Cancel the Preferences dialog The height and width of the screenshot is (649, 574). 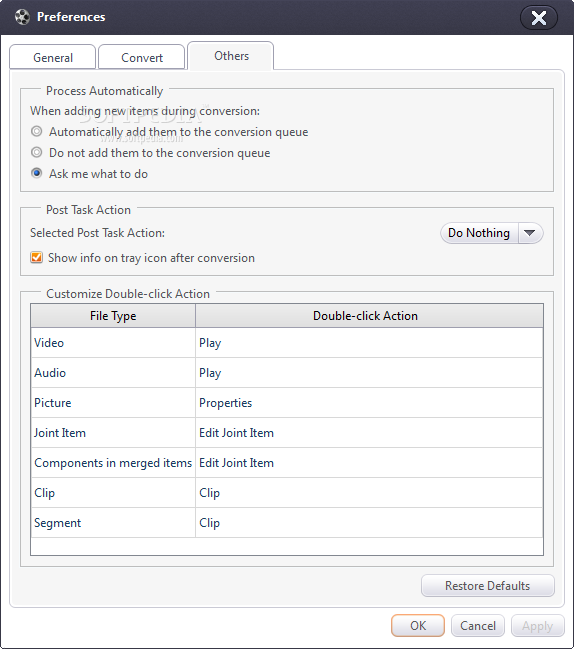point(478,625)
